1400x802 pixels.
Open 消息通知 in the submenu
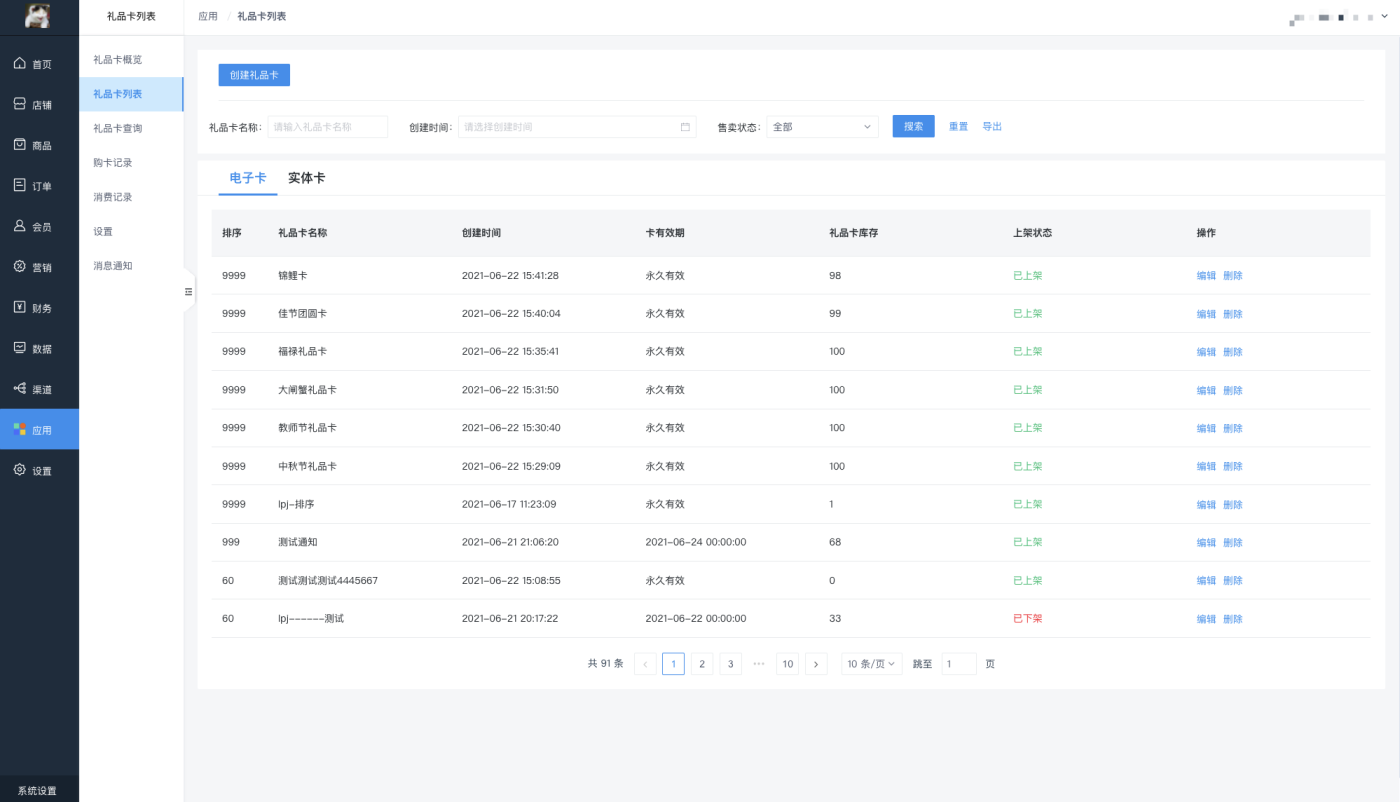[x=132, y=266]
